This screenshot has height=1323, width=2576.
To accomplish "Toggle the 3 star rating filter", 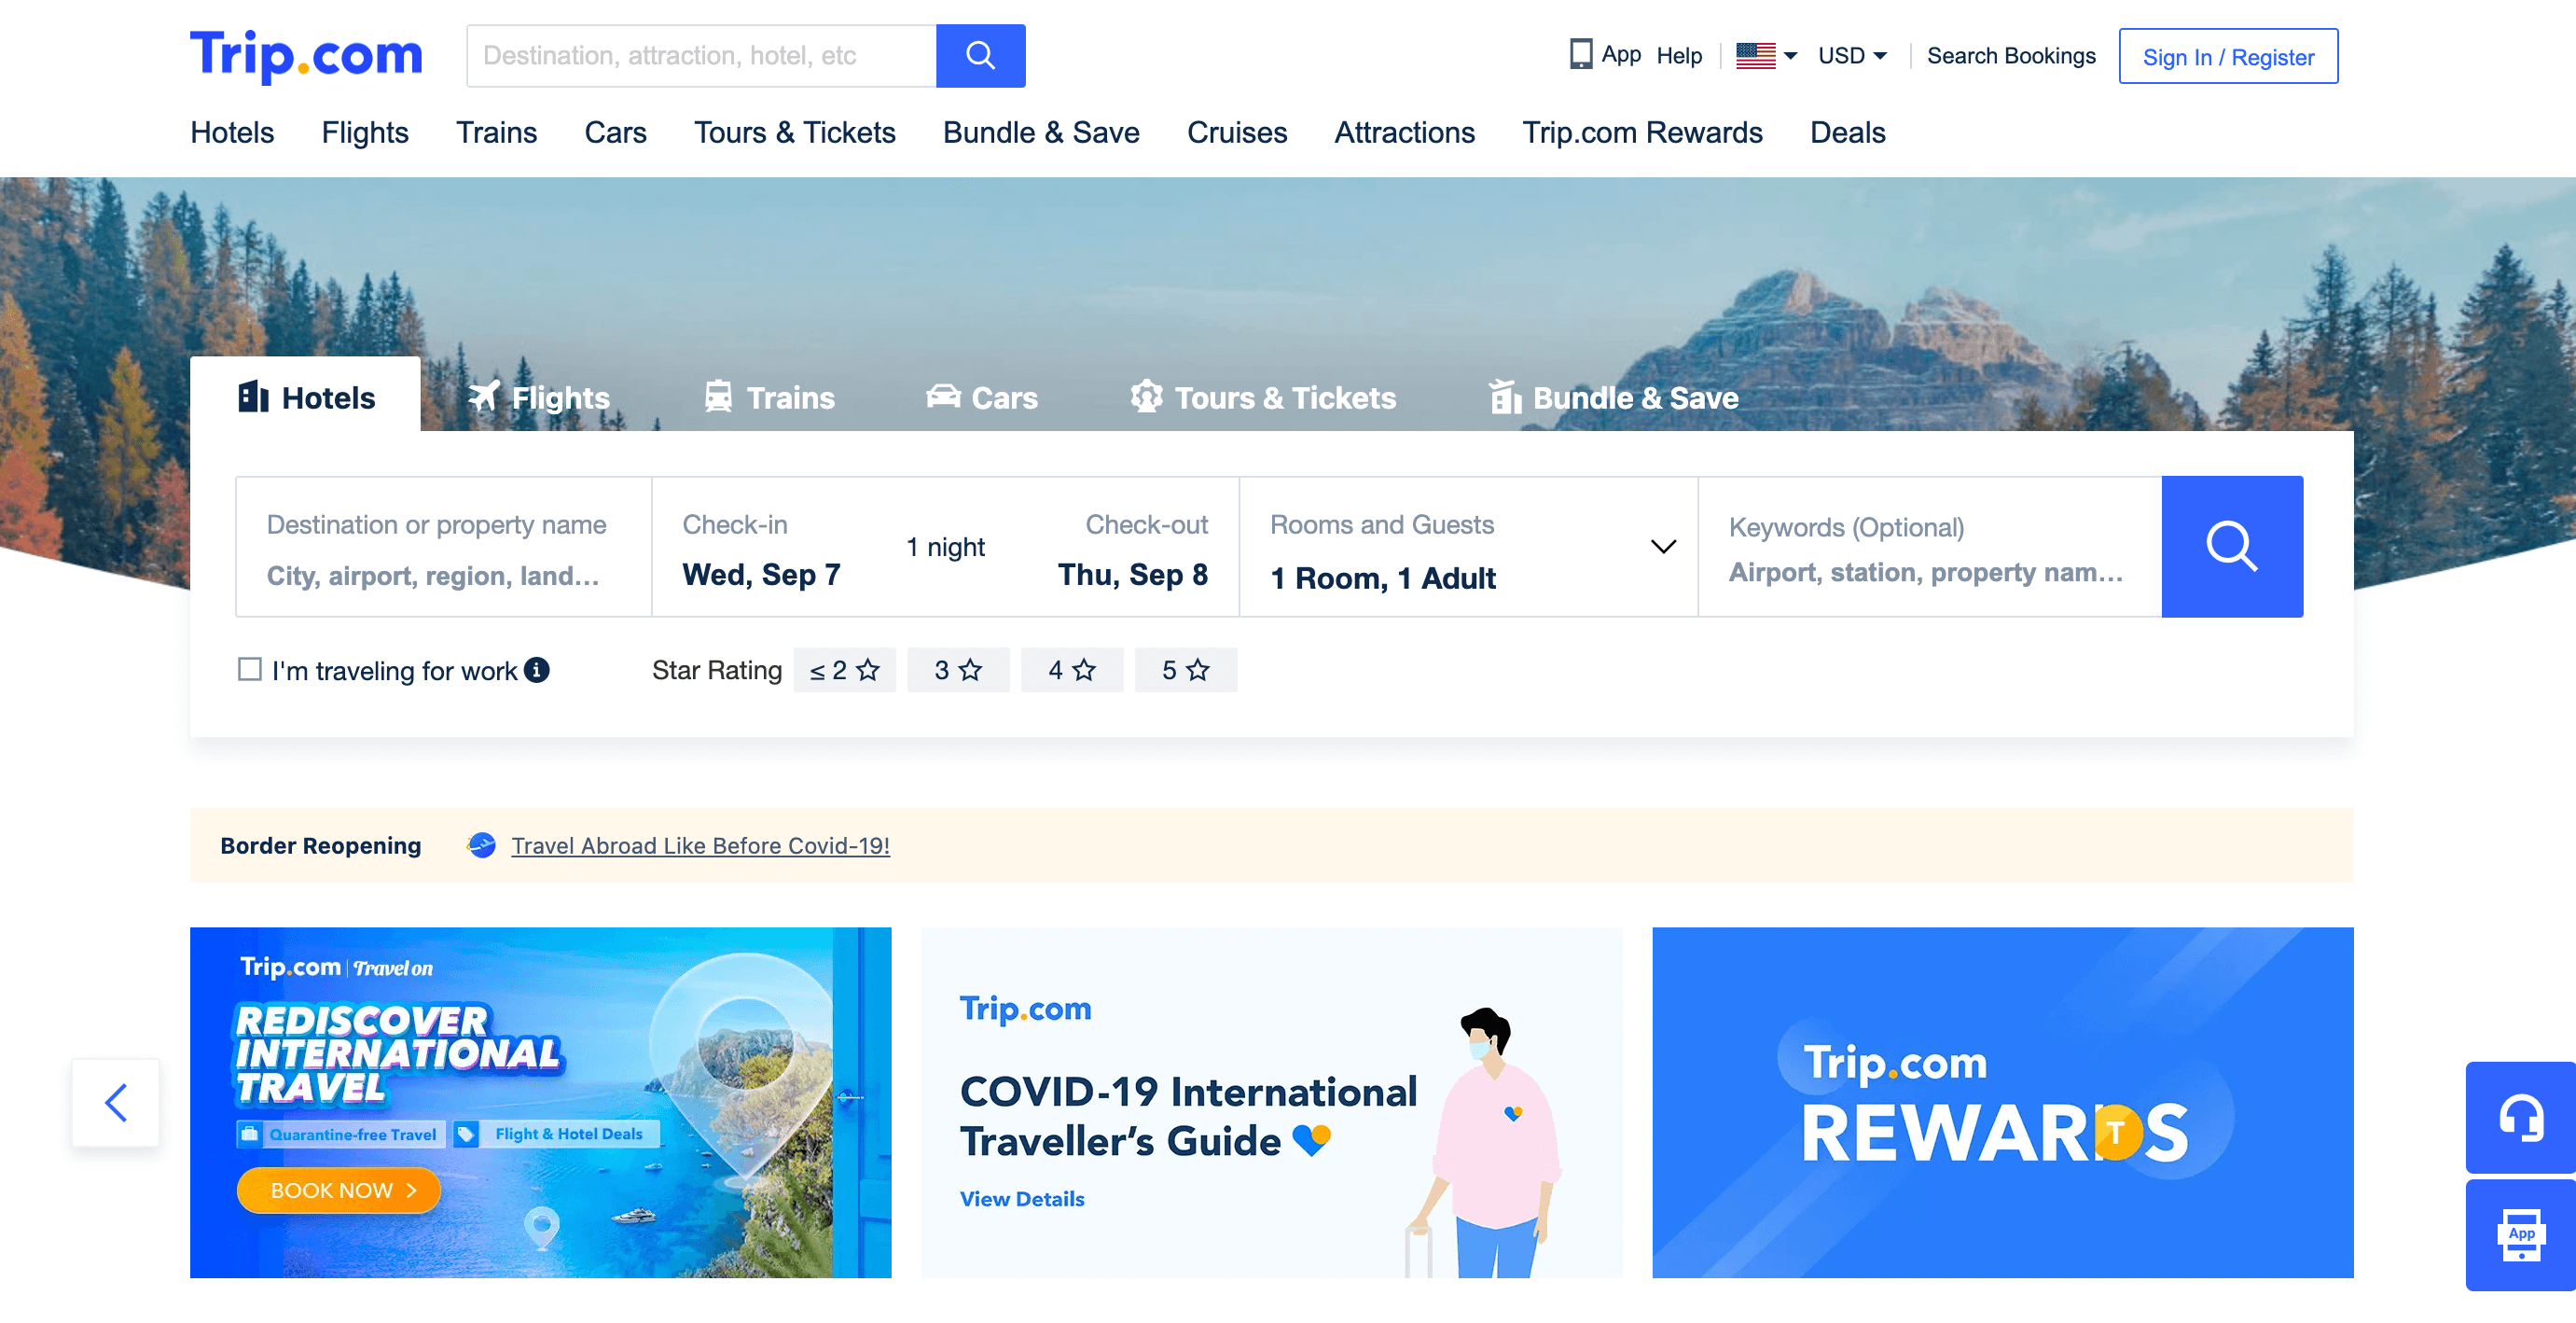I will [x=957, y=670].
